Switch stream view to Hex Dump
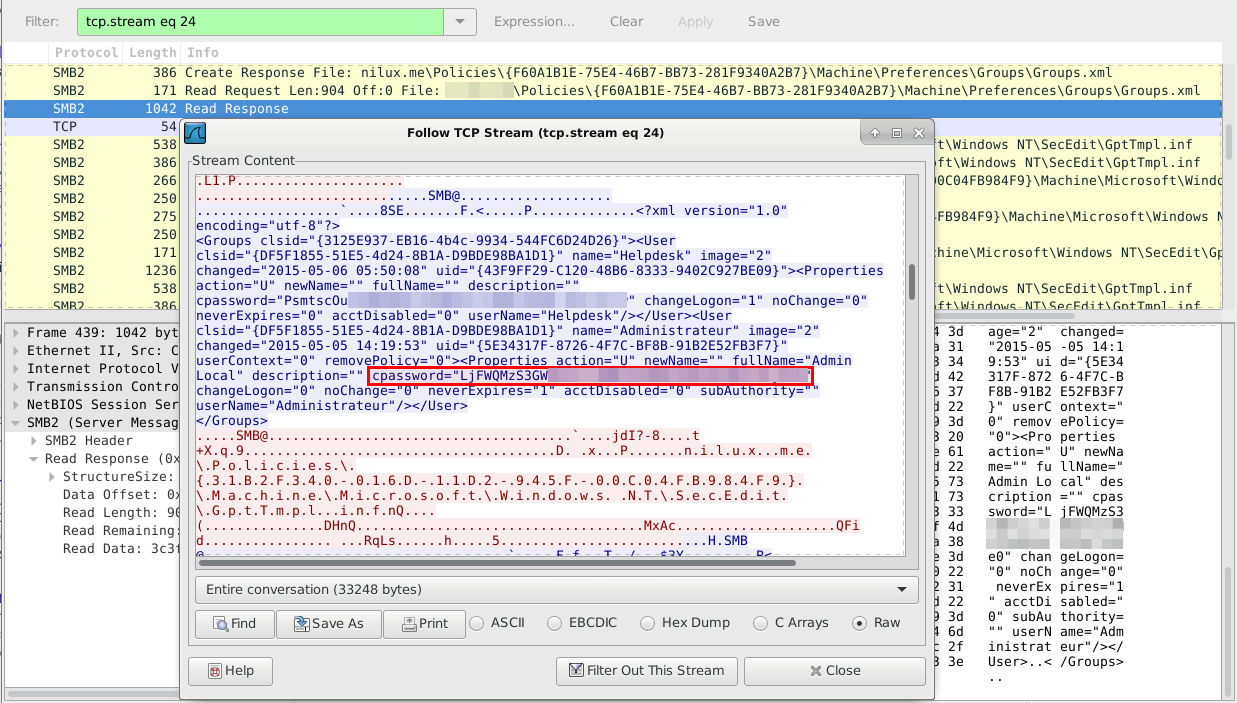This screenshot has width=1237, height=703. coord(648,623)
